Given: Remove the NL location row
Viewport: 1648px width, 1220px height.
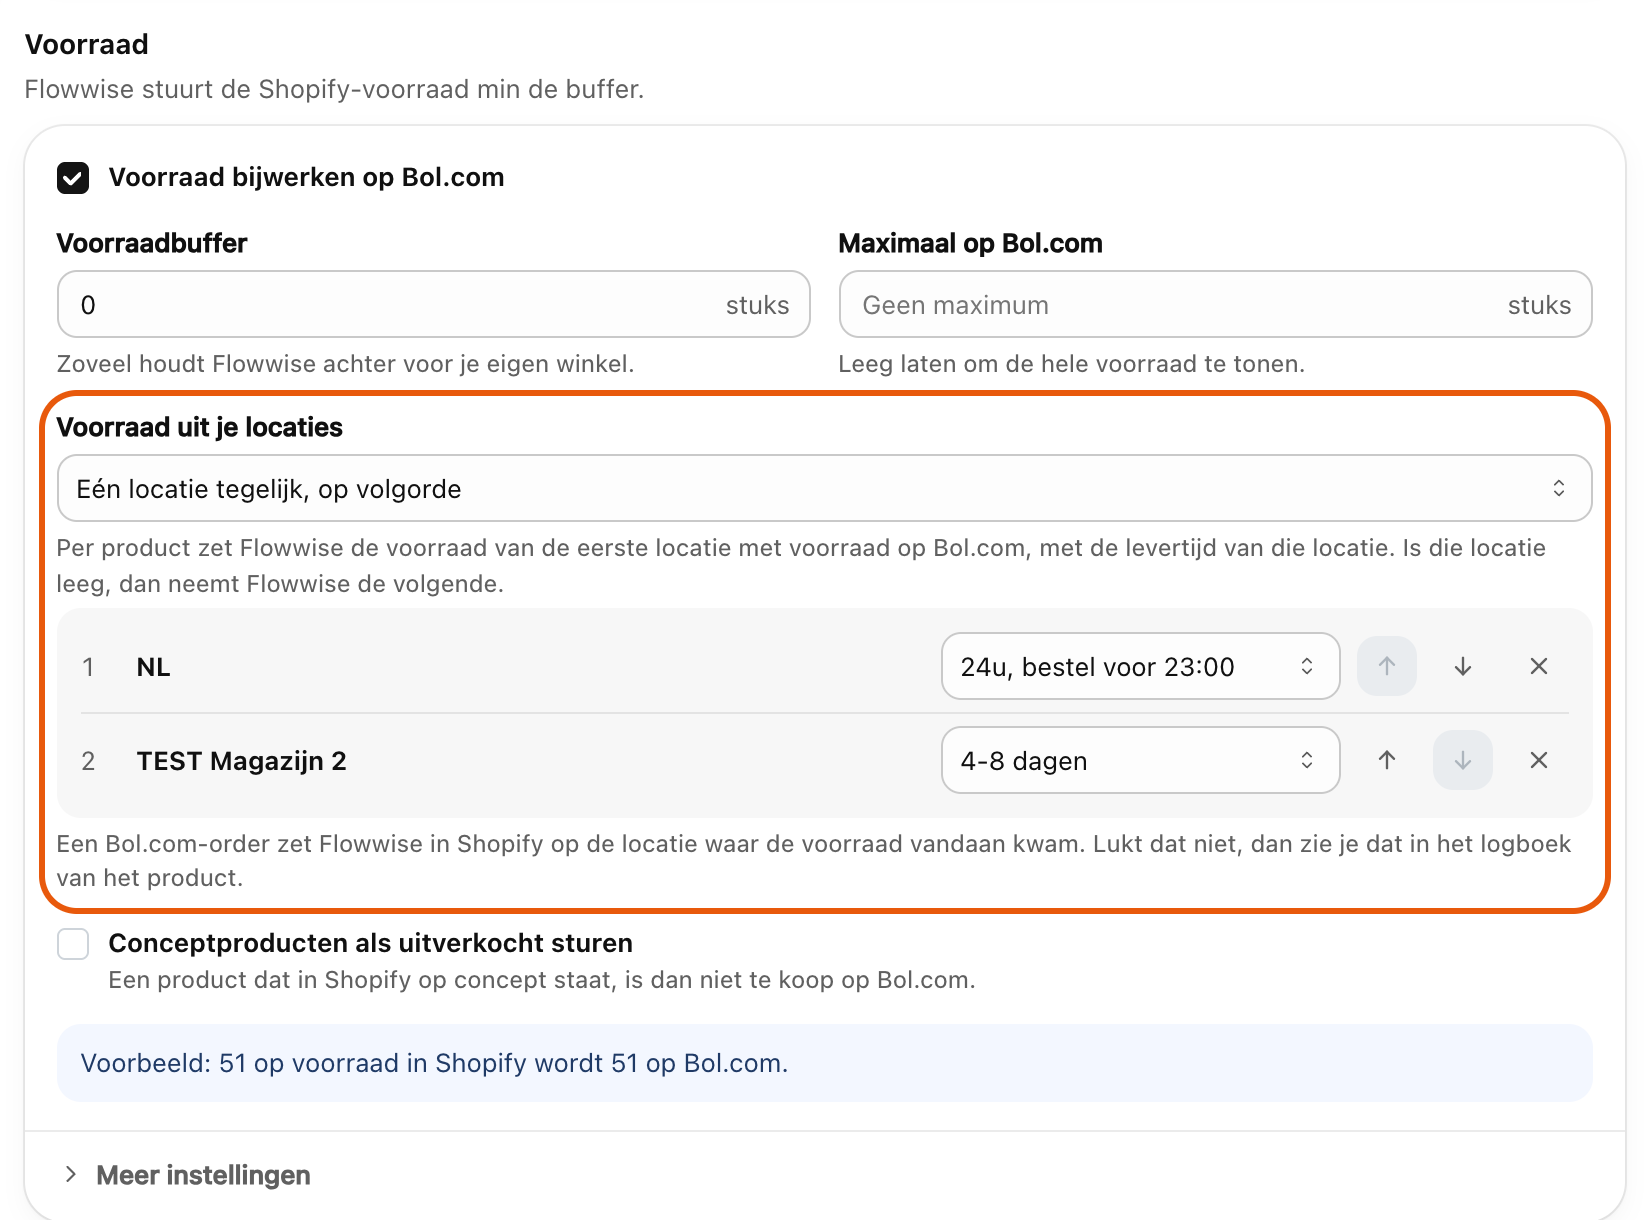Looking at the screenshot, I should (x=1539, y=666).
